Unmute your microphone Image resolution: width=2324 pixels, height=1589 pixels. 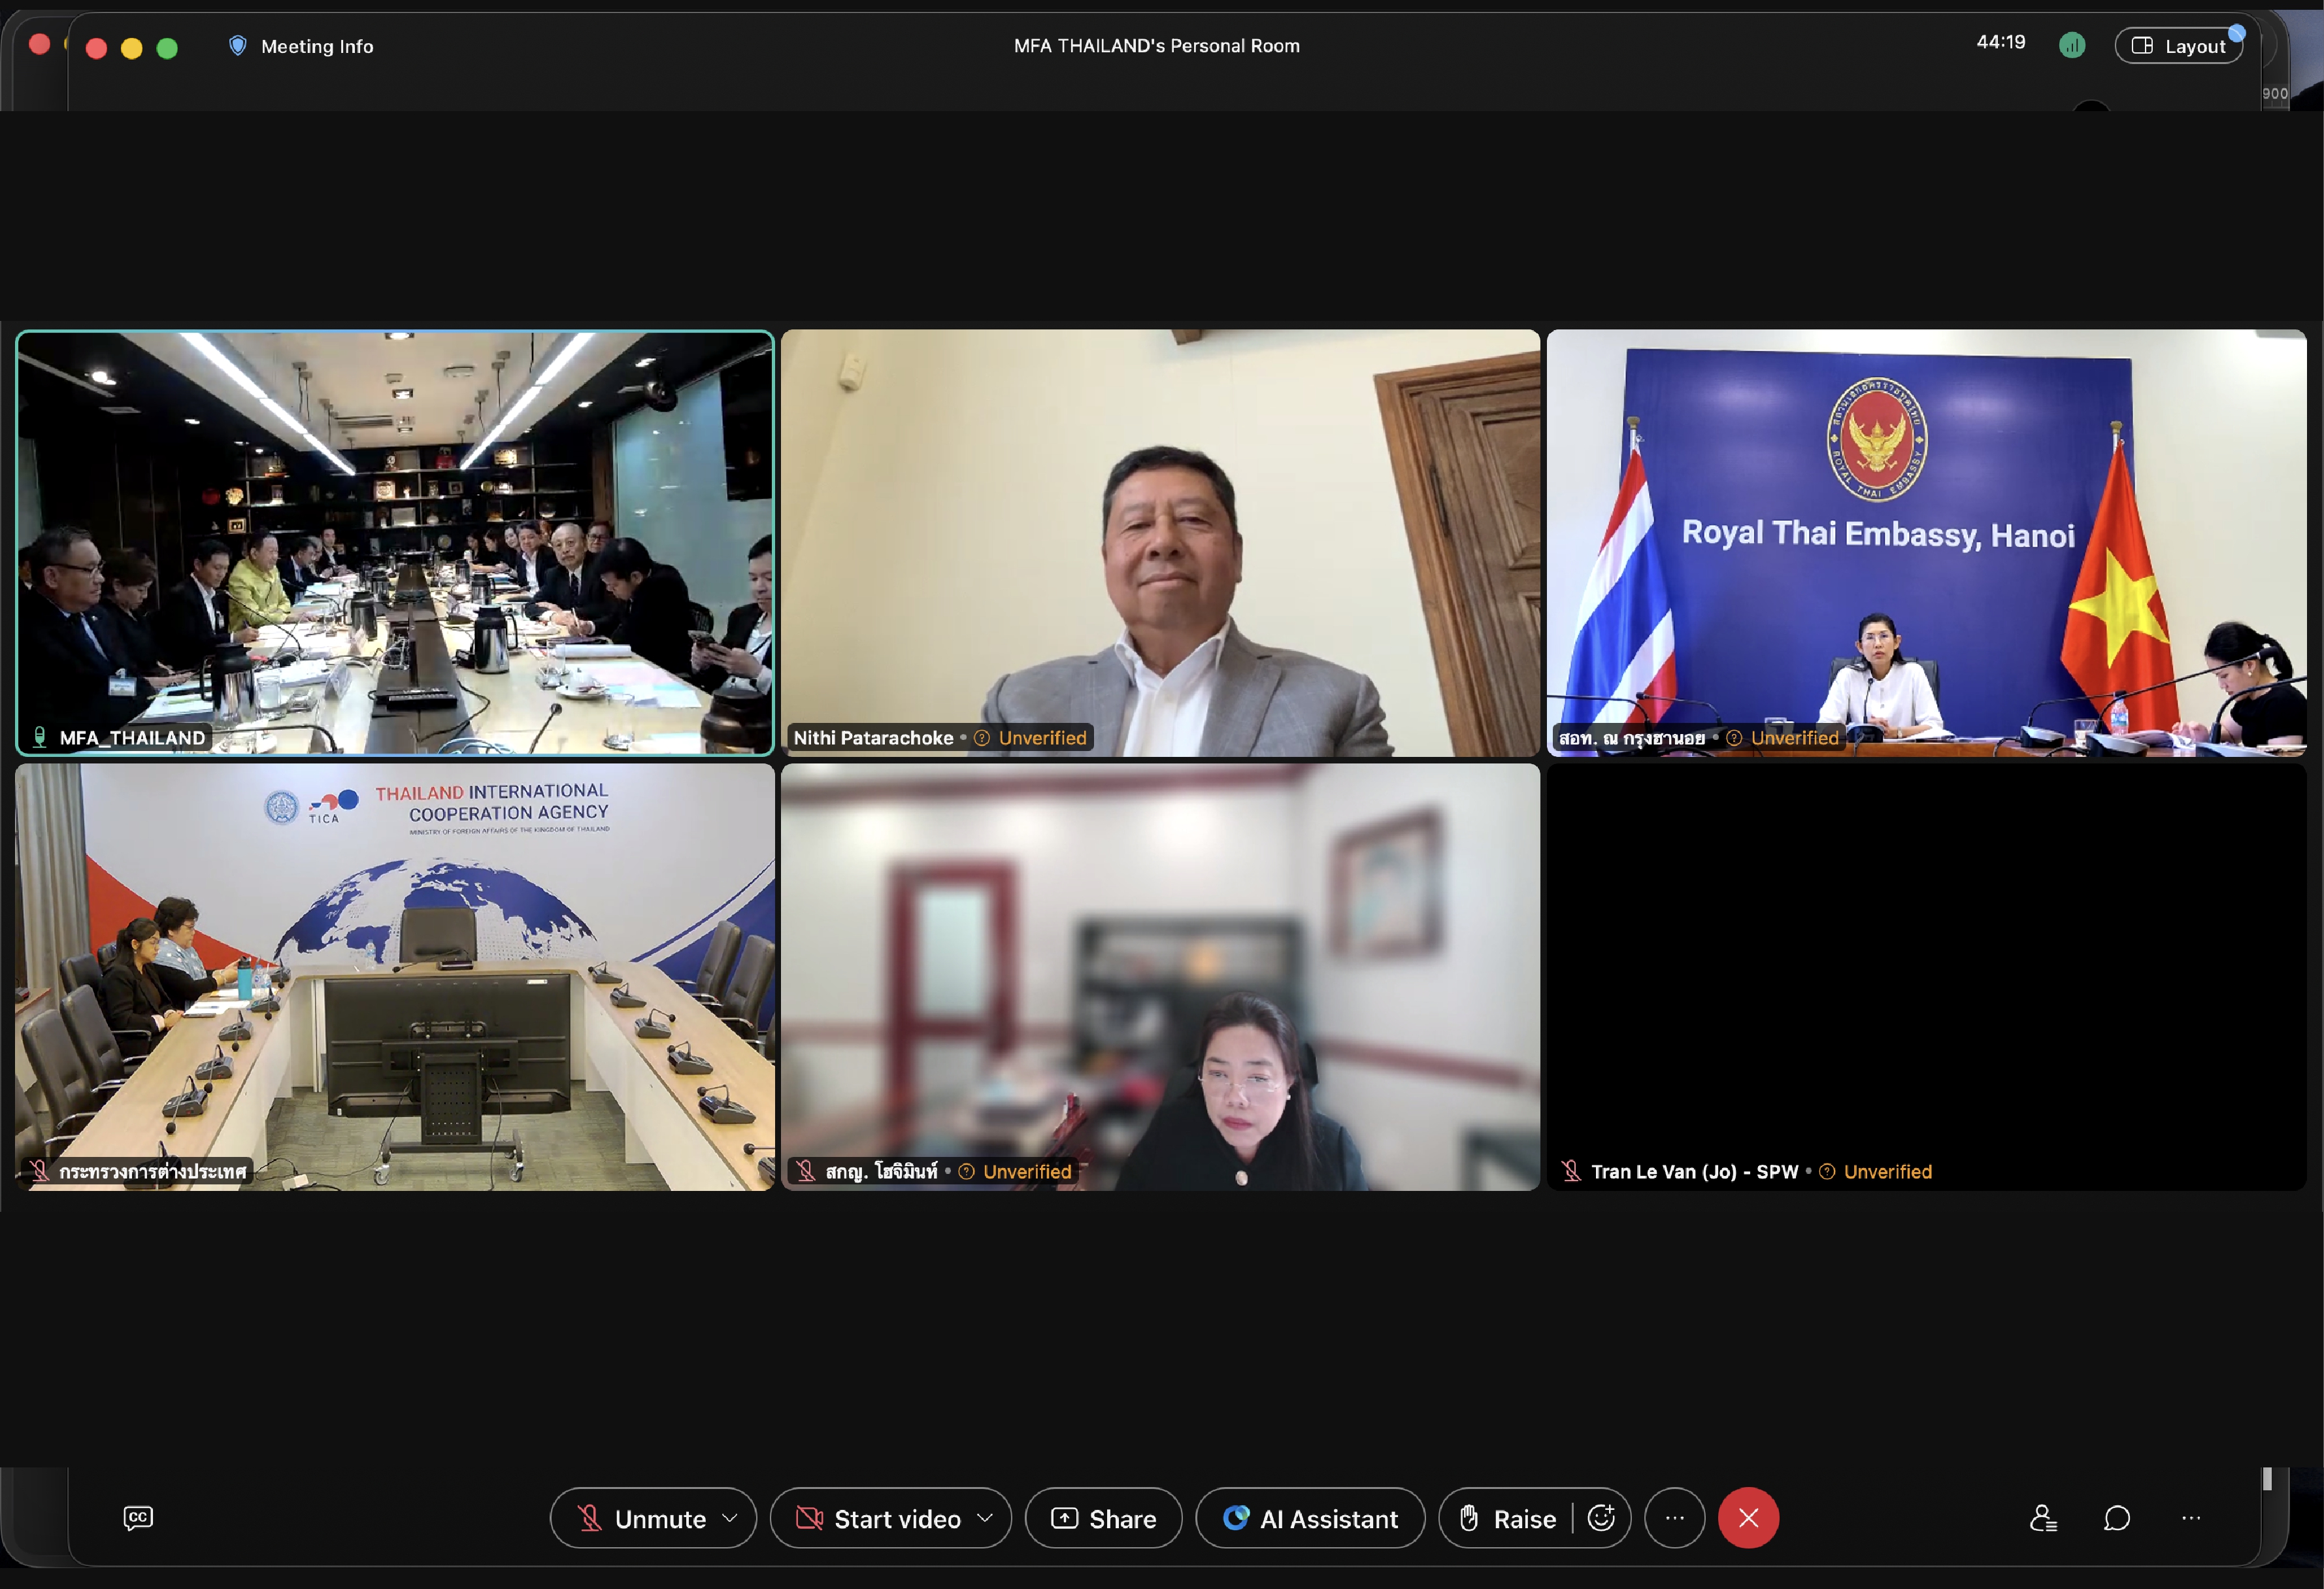click(x=642, y=1518)
